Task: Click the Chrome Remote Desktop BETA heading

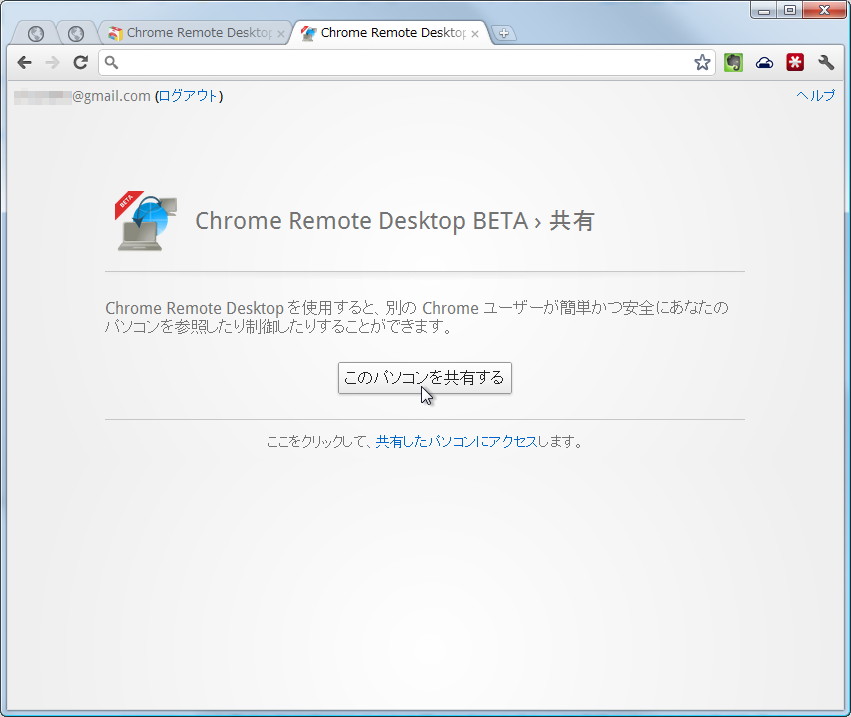Action: 395,221
